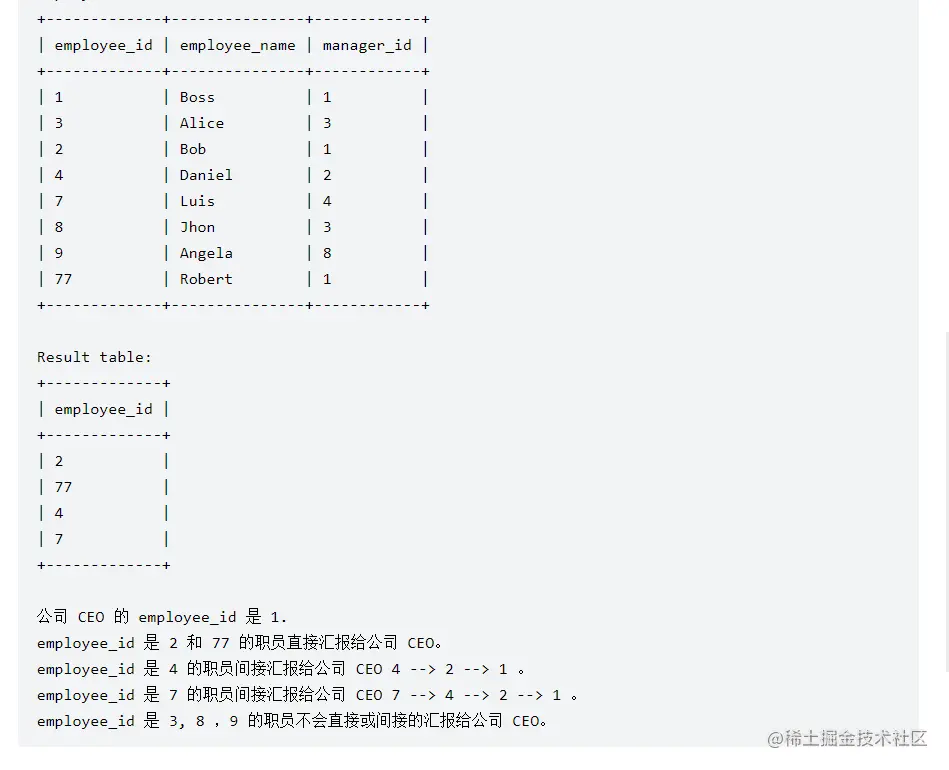Click the employee_id header in Result table

click(103, 409)
